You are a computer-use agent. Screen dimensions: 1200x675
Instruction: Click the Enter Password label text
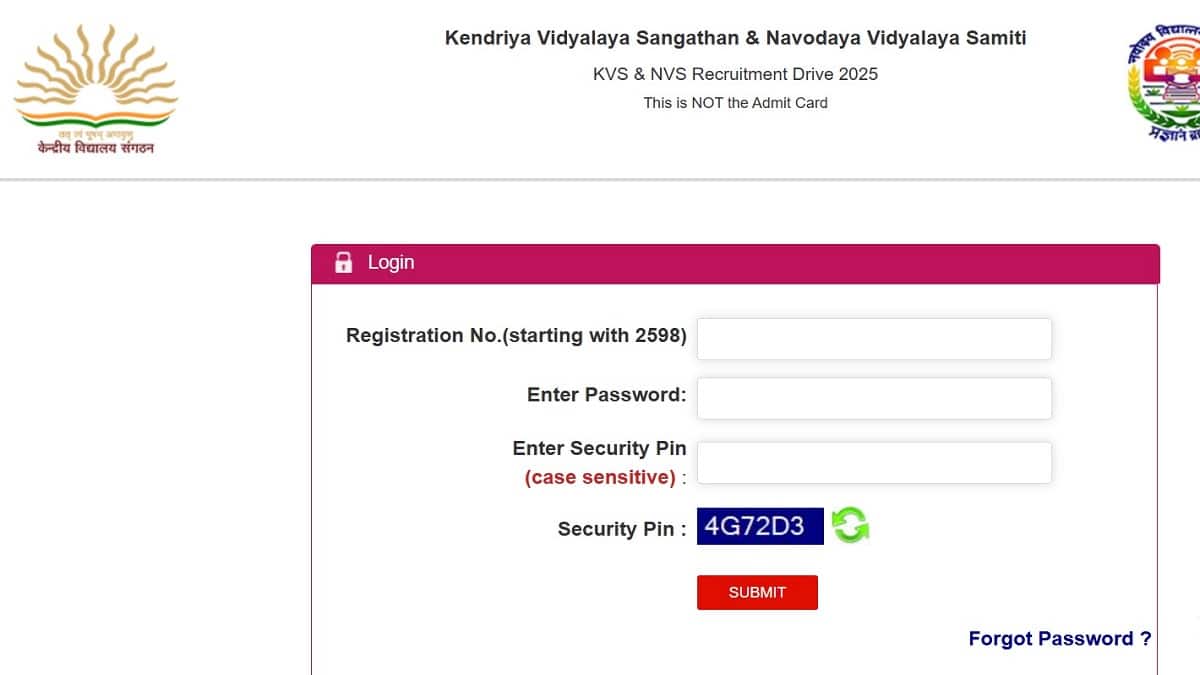pos(606,395)
